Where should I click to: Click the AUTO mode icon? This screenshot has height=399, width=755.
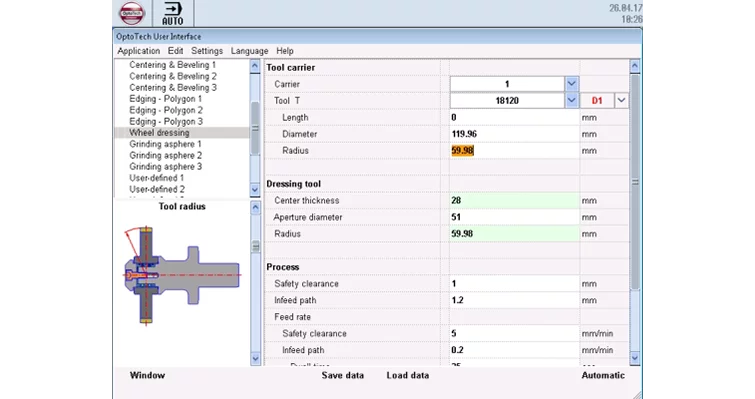coord(173,13)
